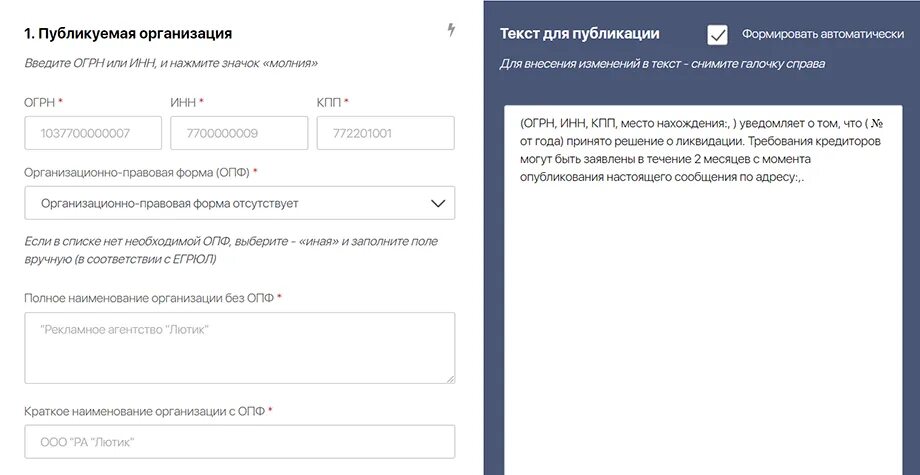Uncheck the 'Формировать автоматически' checkbox
This screenshot has height=475, width=920.
point(717,35)
